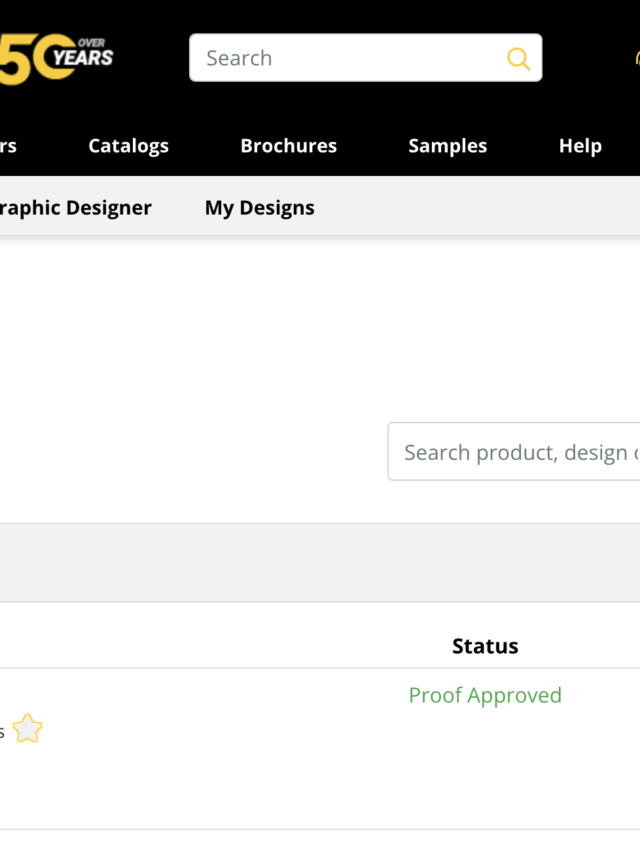
Task: Click the design name text beside the star
Action: pyautogui.click(x=2, y=732)
